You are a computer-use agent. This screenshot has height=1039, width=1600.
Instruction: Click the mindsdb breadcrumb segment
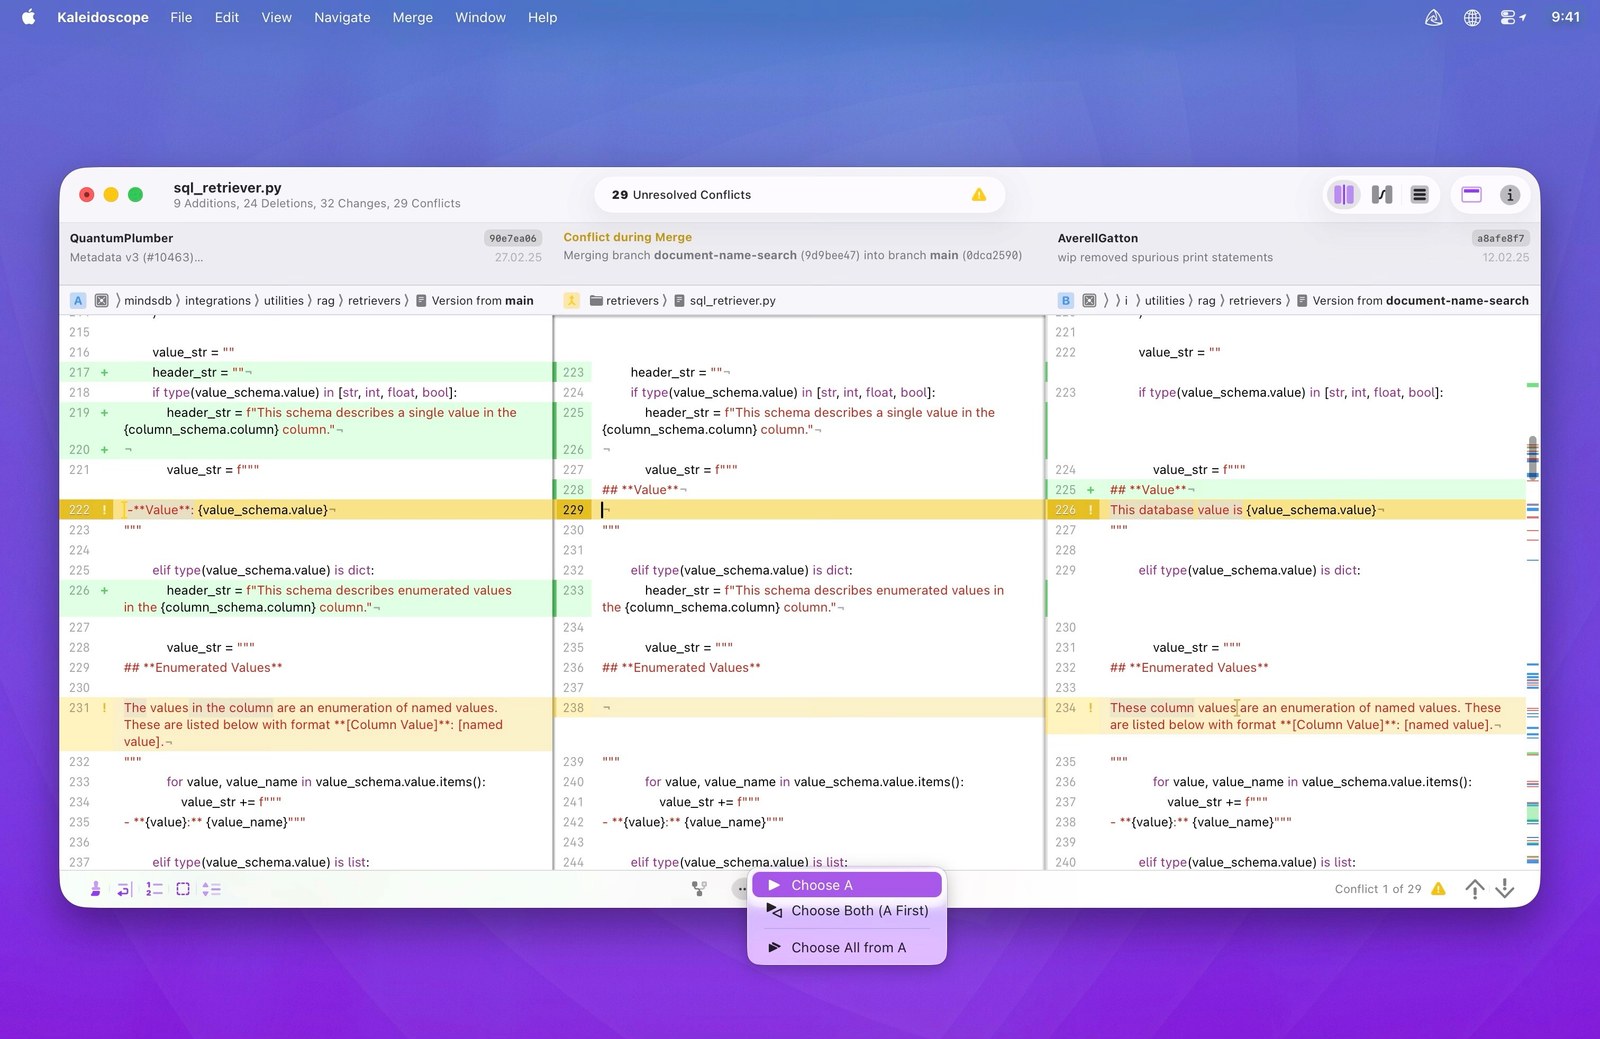coord(148,300)
